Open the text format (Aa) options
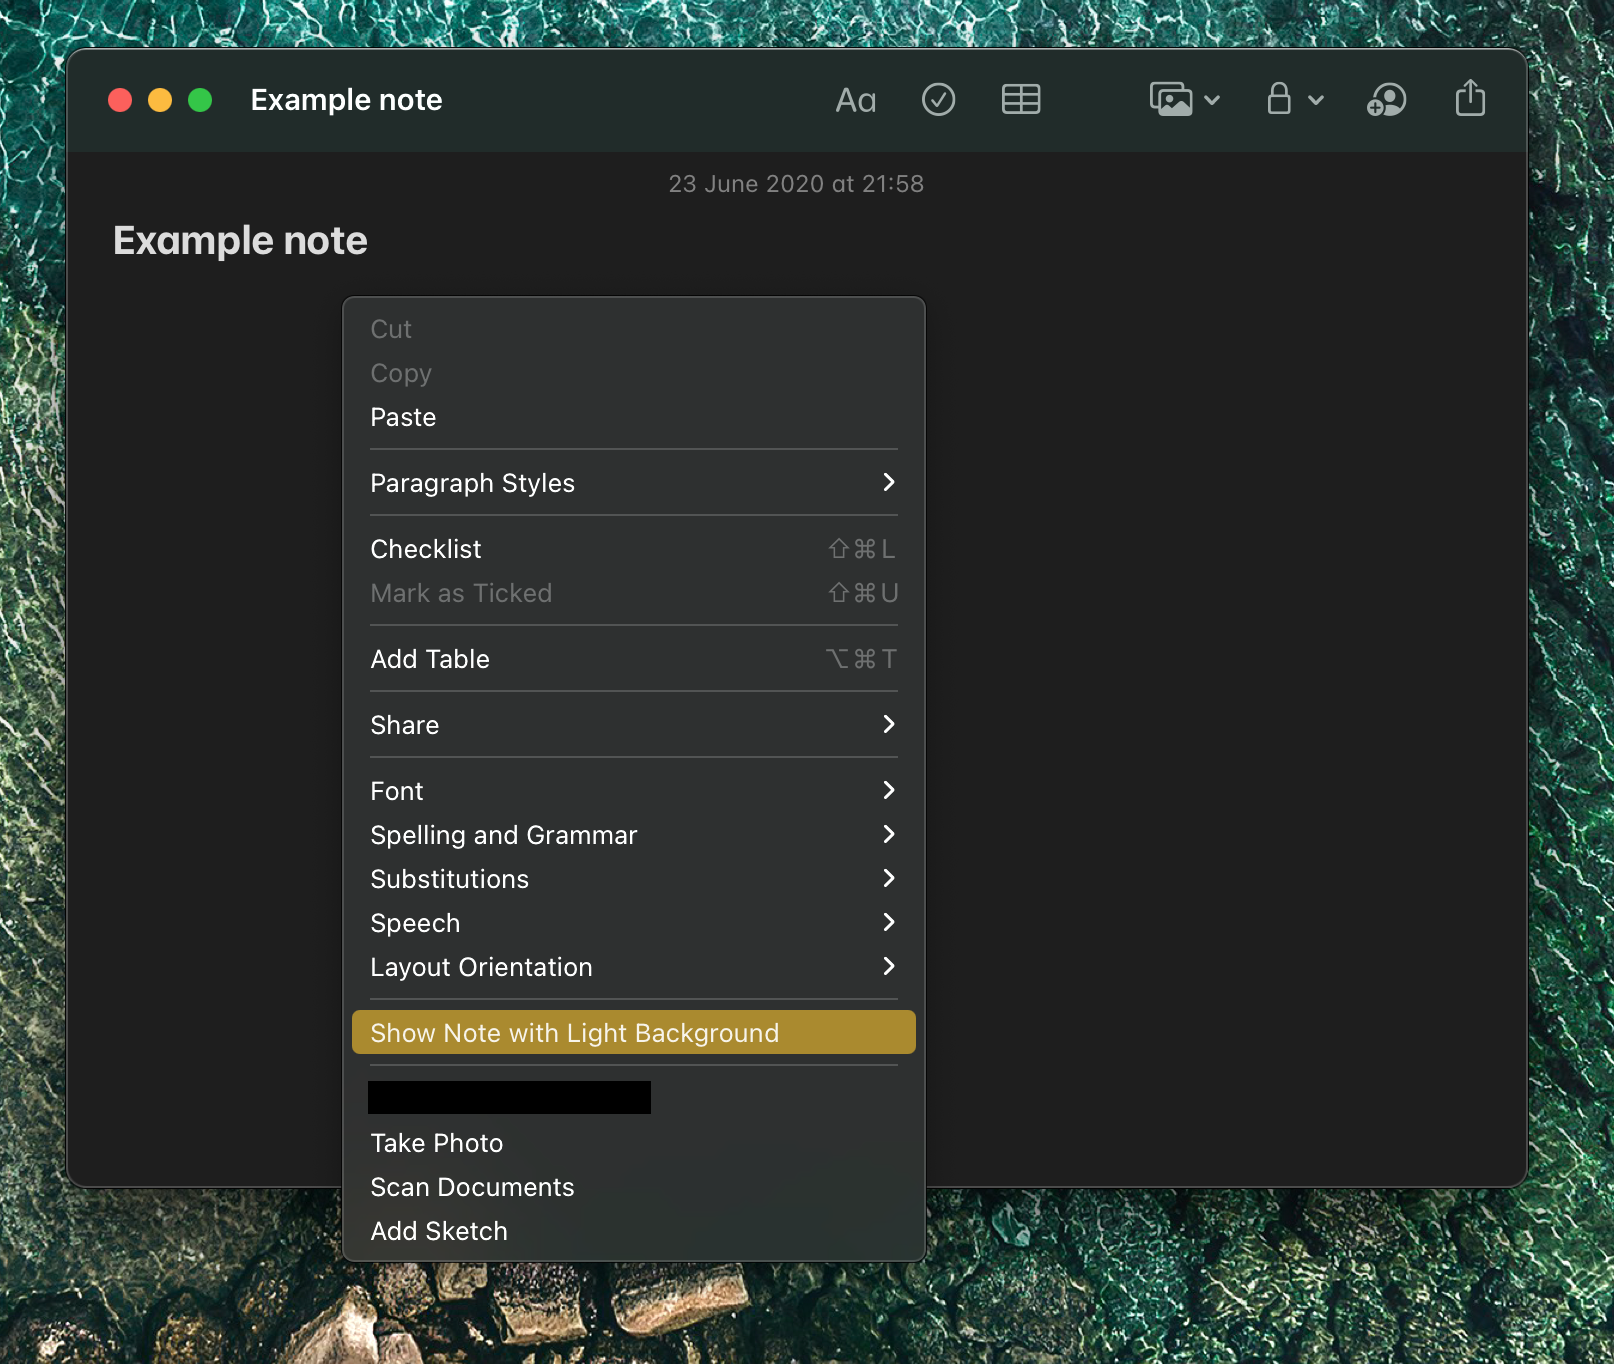Viewport: 1614px width, 1364px height. [855, 100]
